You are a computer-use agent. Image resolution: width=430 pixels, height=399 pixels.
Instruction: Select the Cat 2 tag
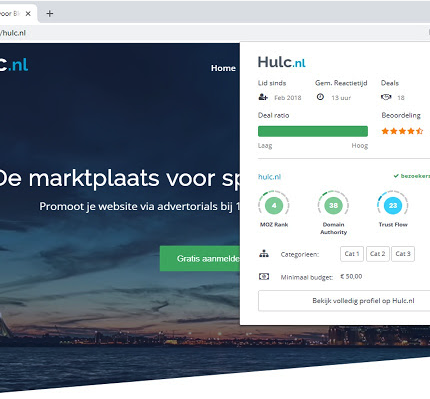377,254
